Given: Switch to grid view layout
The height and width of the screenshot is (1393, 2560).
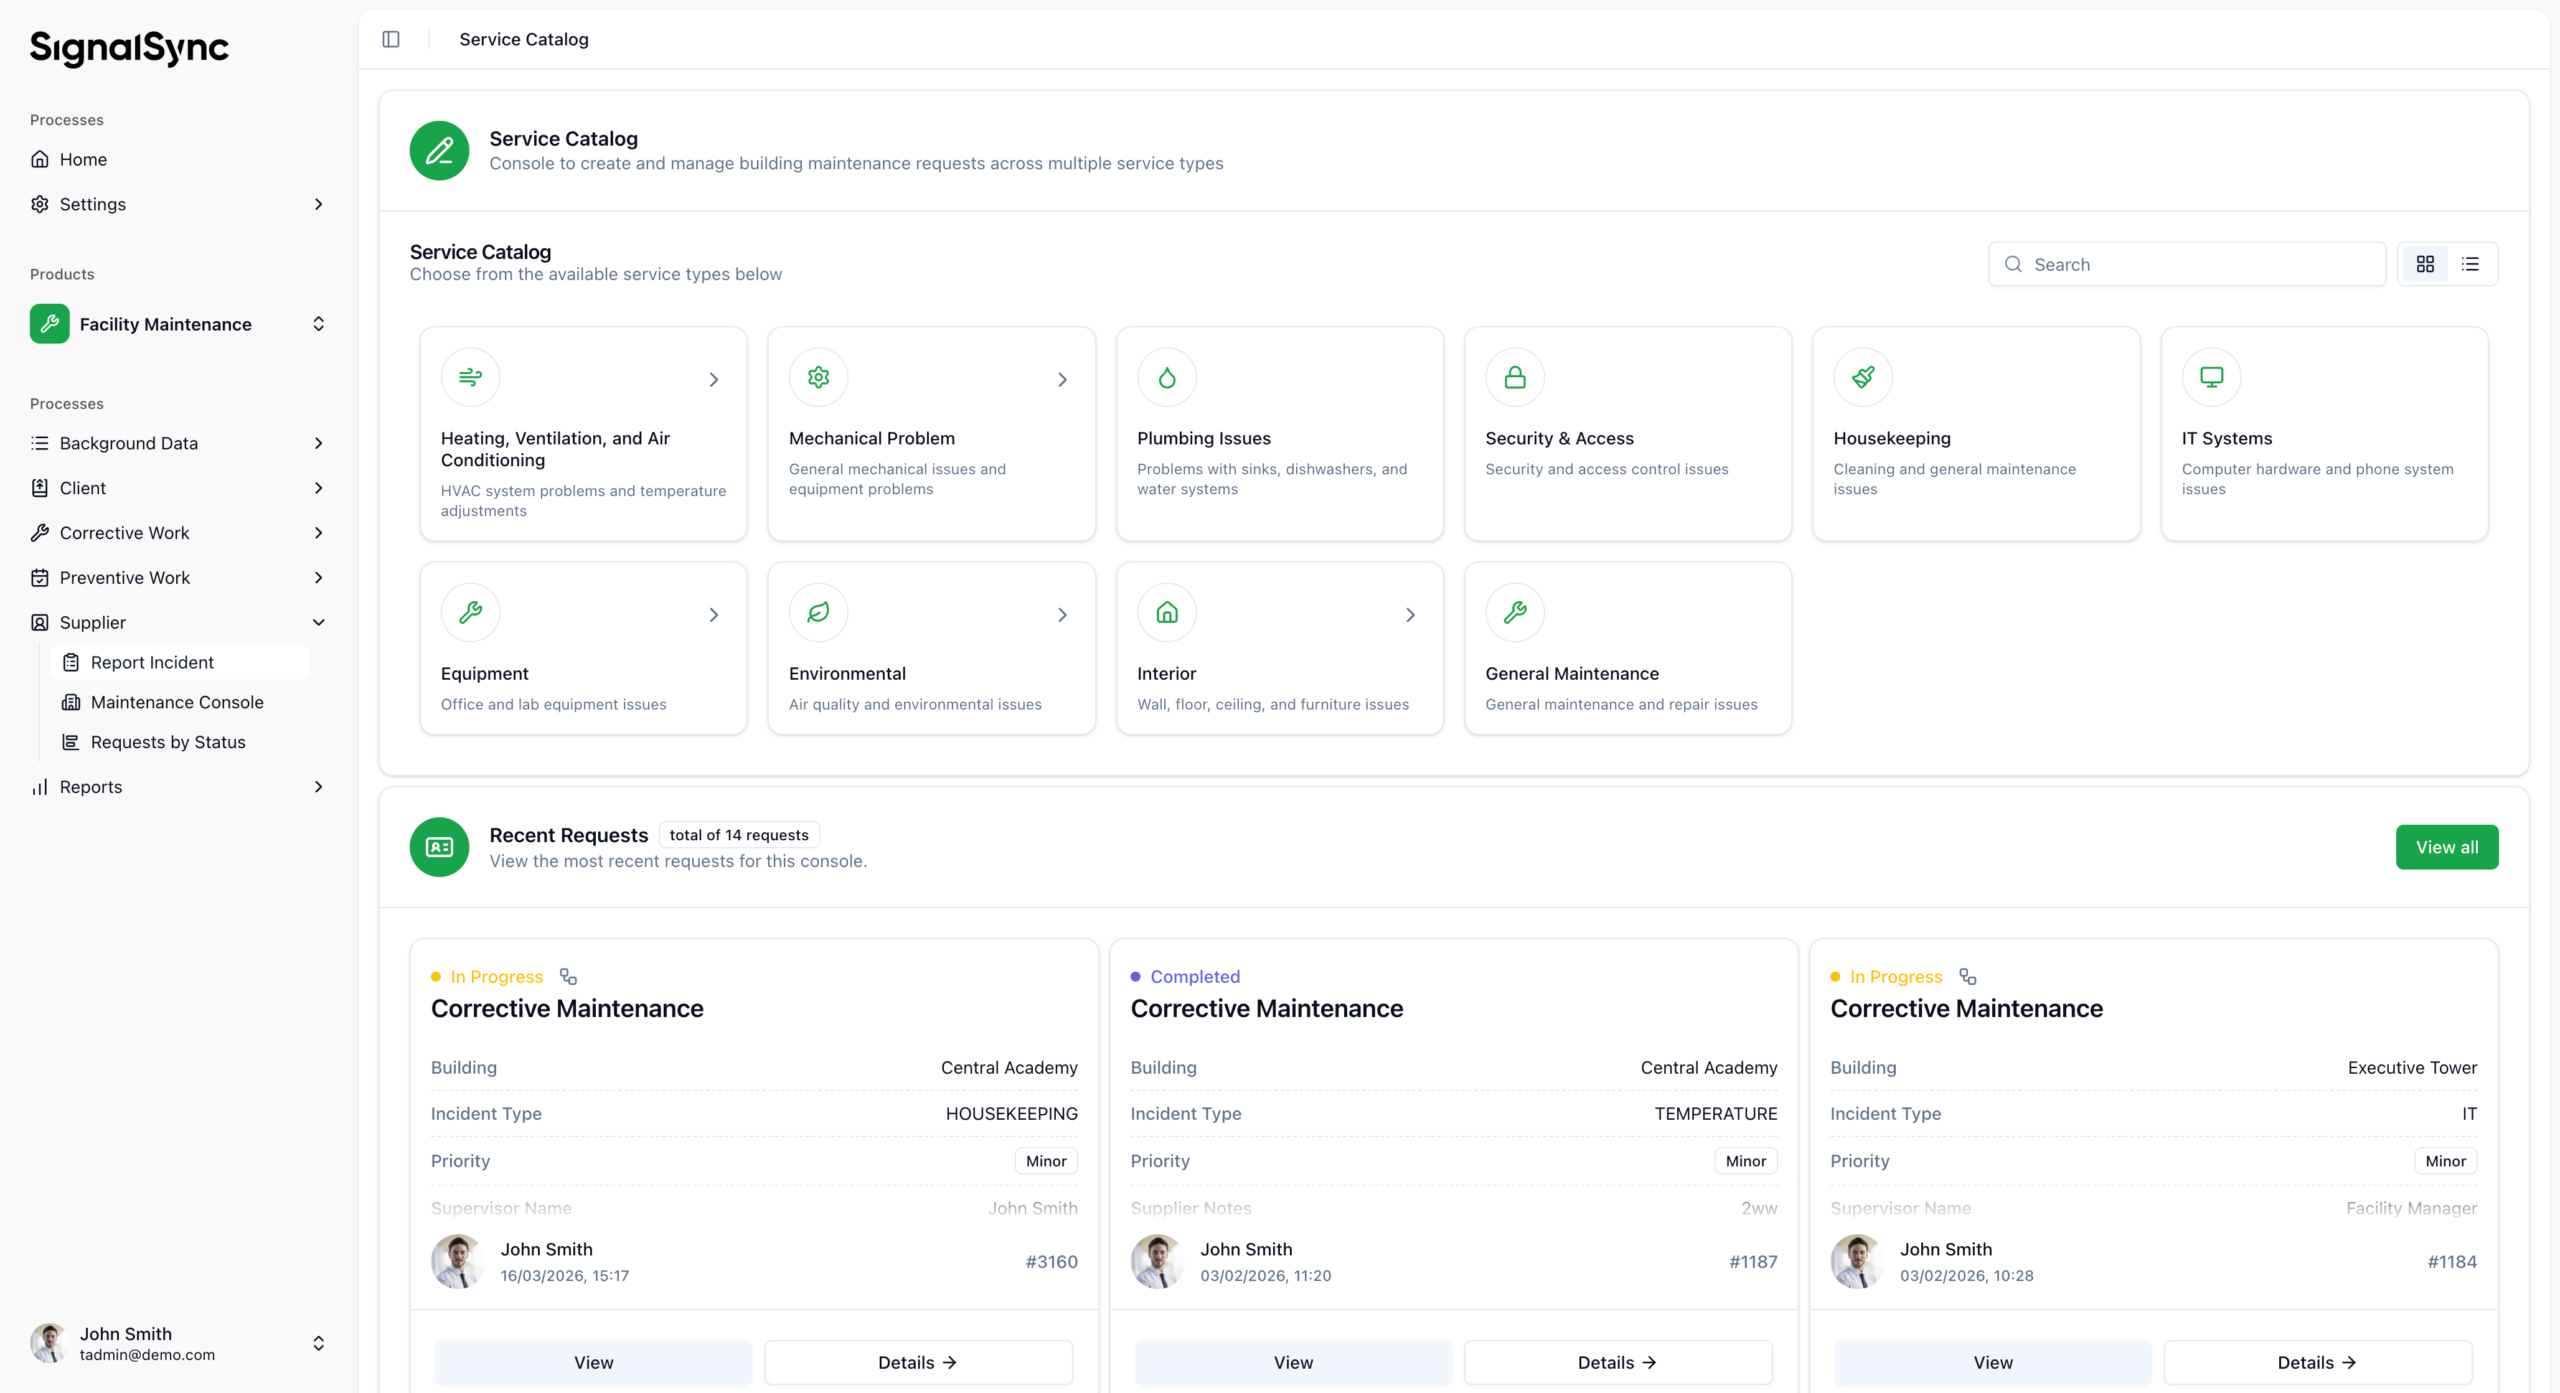Looking at the screenshot, I should tap(2425, 264).
